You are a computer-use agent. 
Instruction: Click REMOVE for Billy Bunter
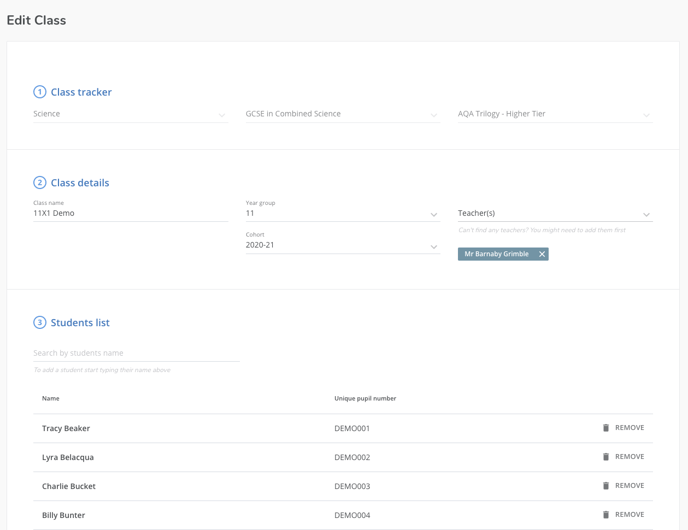629,515
